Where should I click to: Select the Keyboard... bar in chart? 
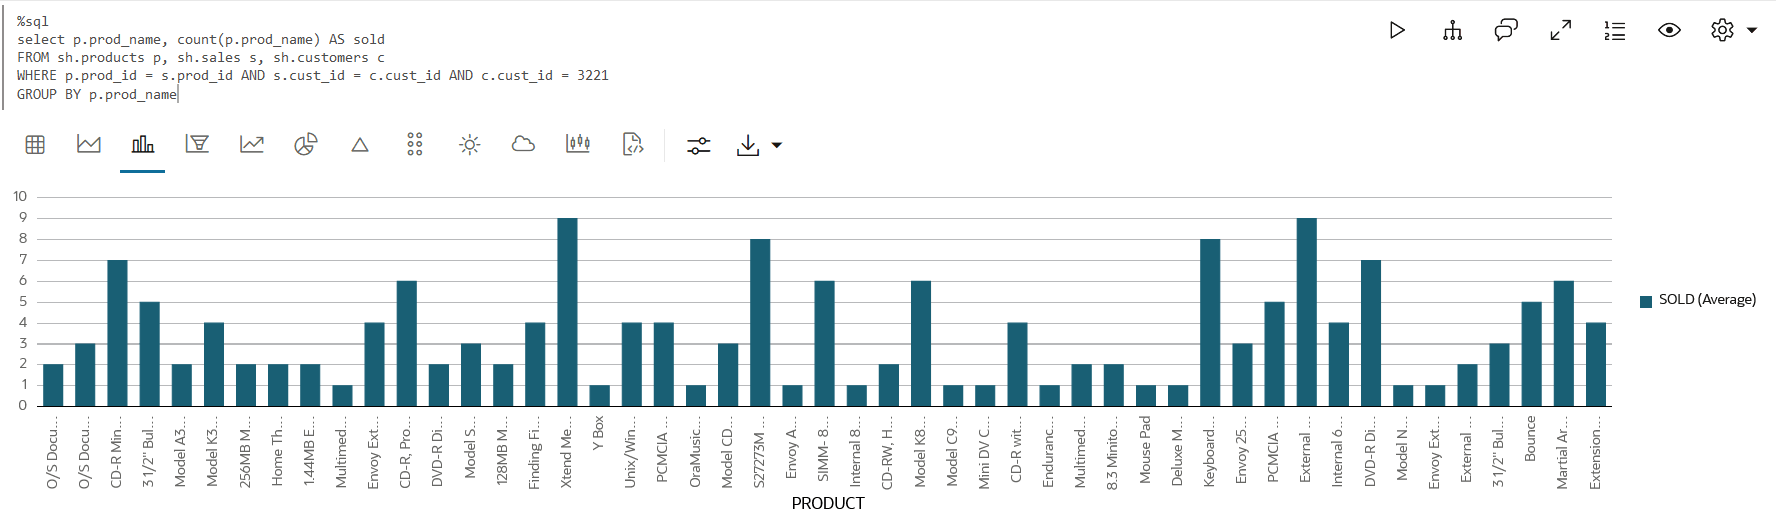click(1210, 322)
